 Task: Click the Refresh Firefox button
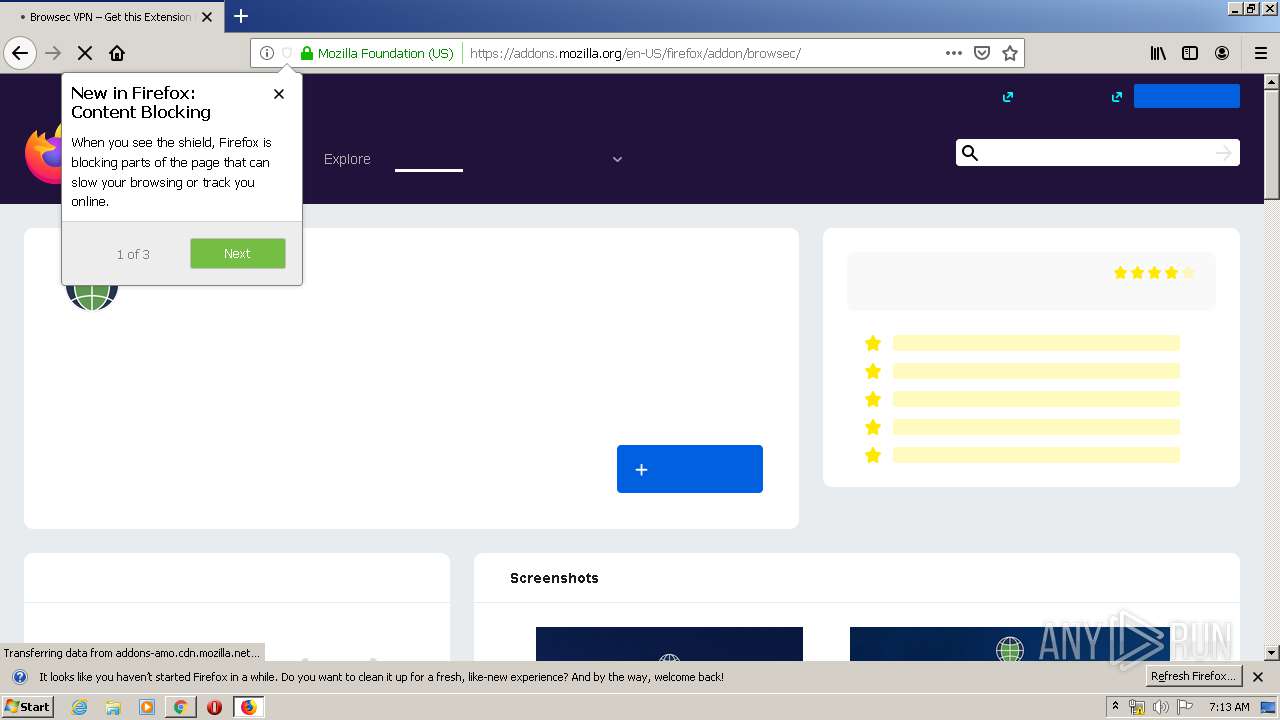(x=1194, y=676)
